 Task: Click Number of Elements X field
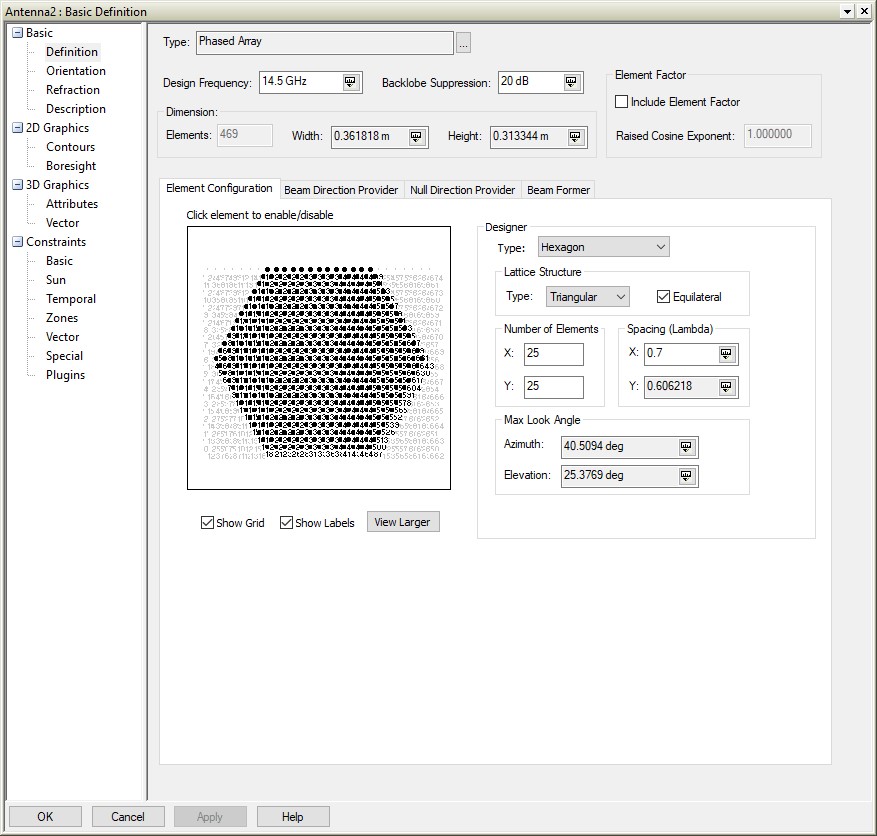coord(554,354)
